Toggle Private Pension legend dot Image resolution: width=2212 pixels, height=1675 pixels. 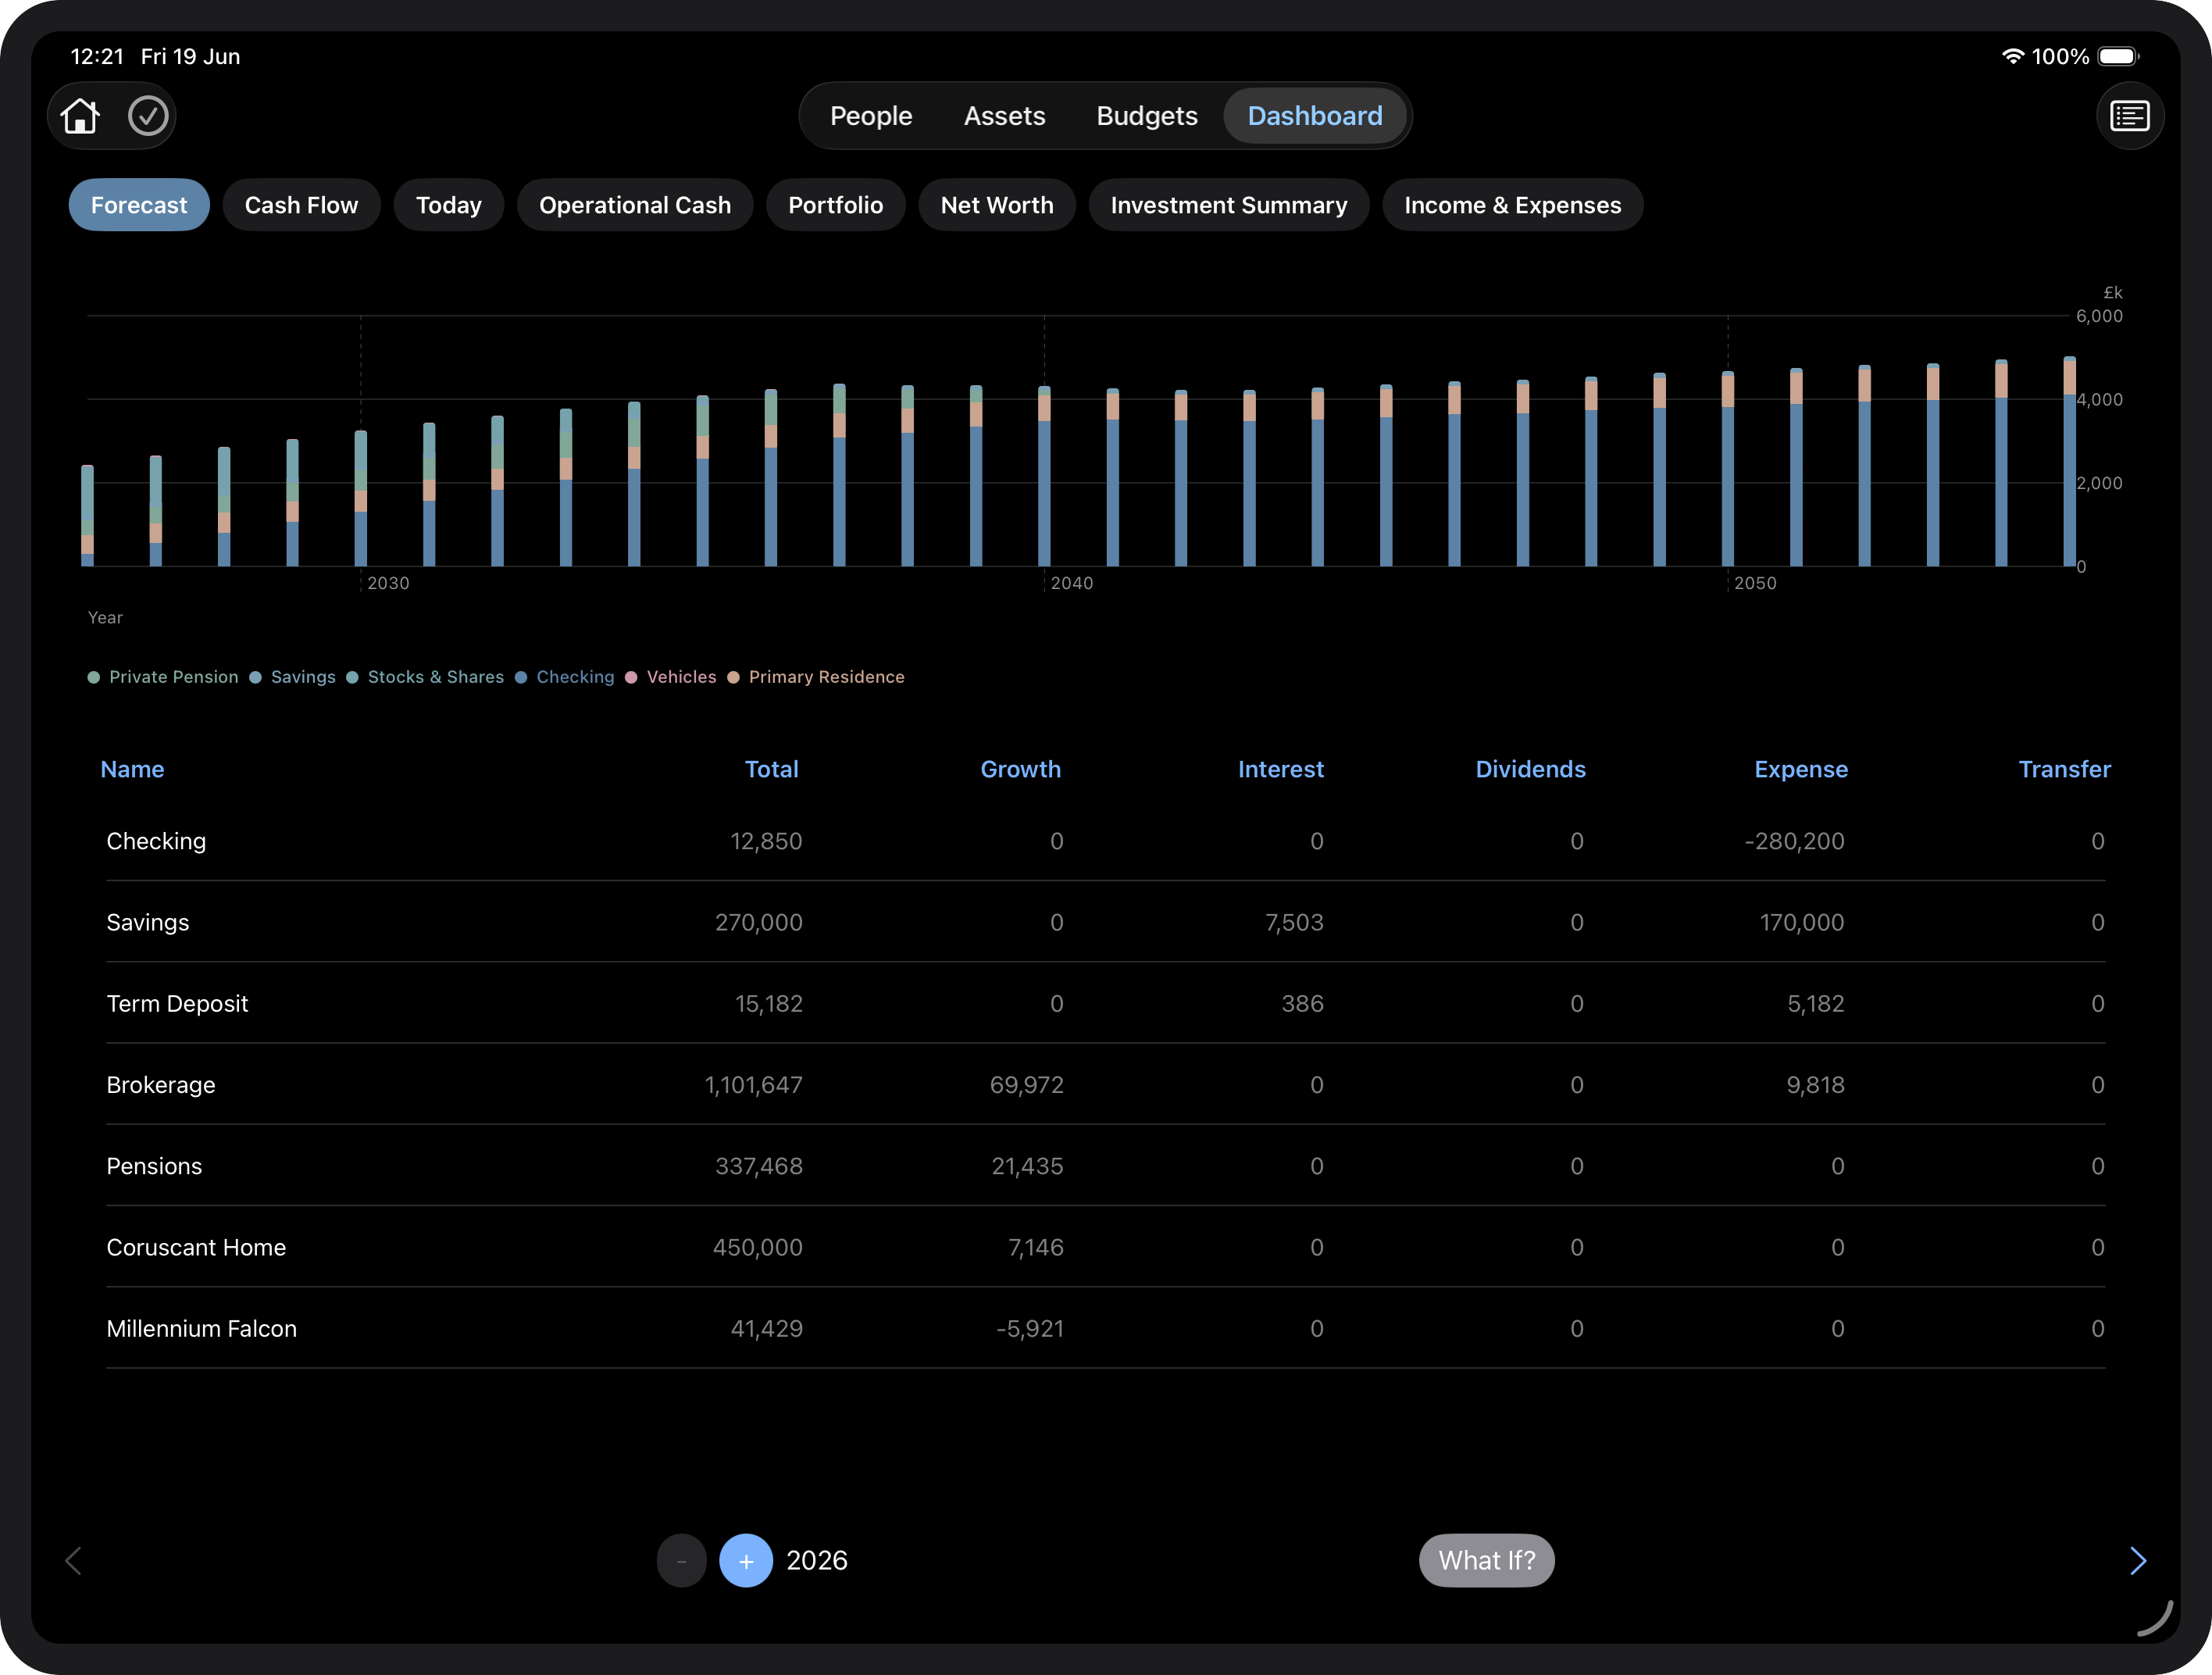pos(94,677)
